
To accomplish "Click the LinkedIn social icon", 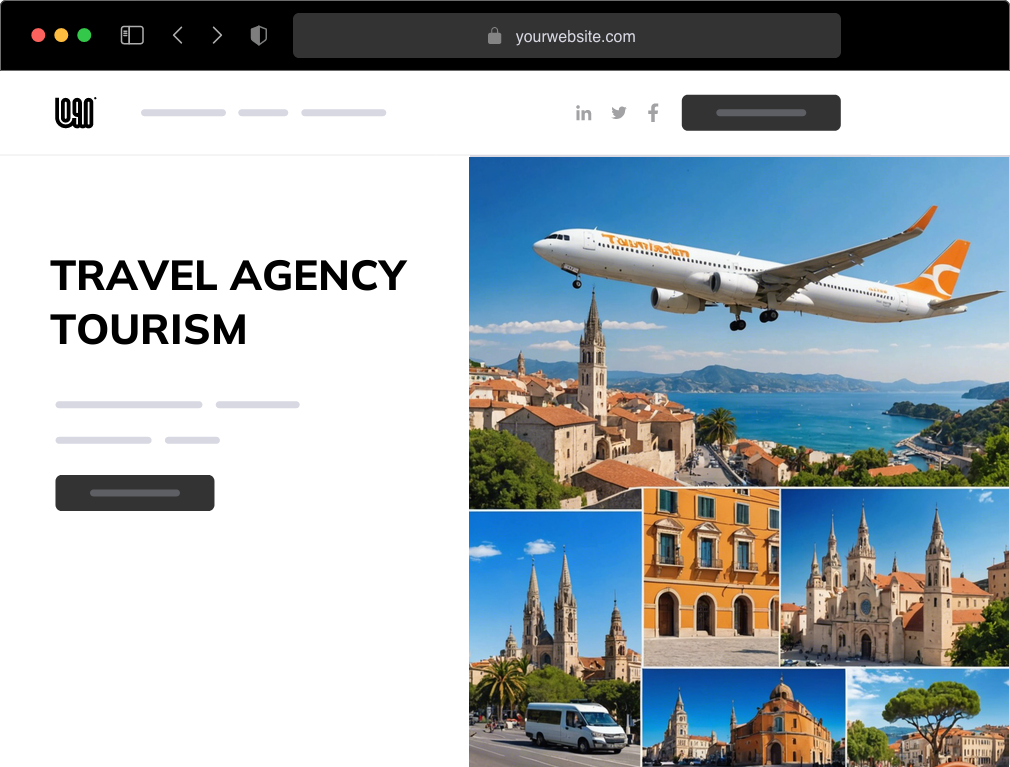I will [x=584, y=113].
